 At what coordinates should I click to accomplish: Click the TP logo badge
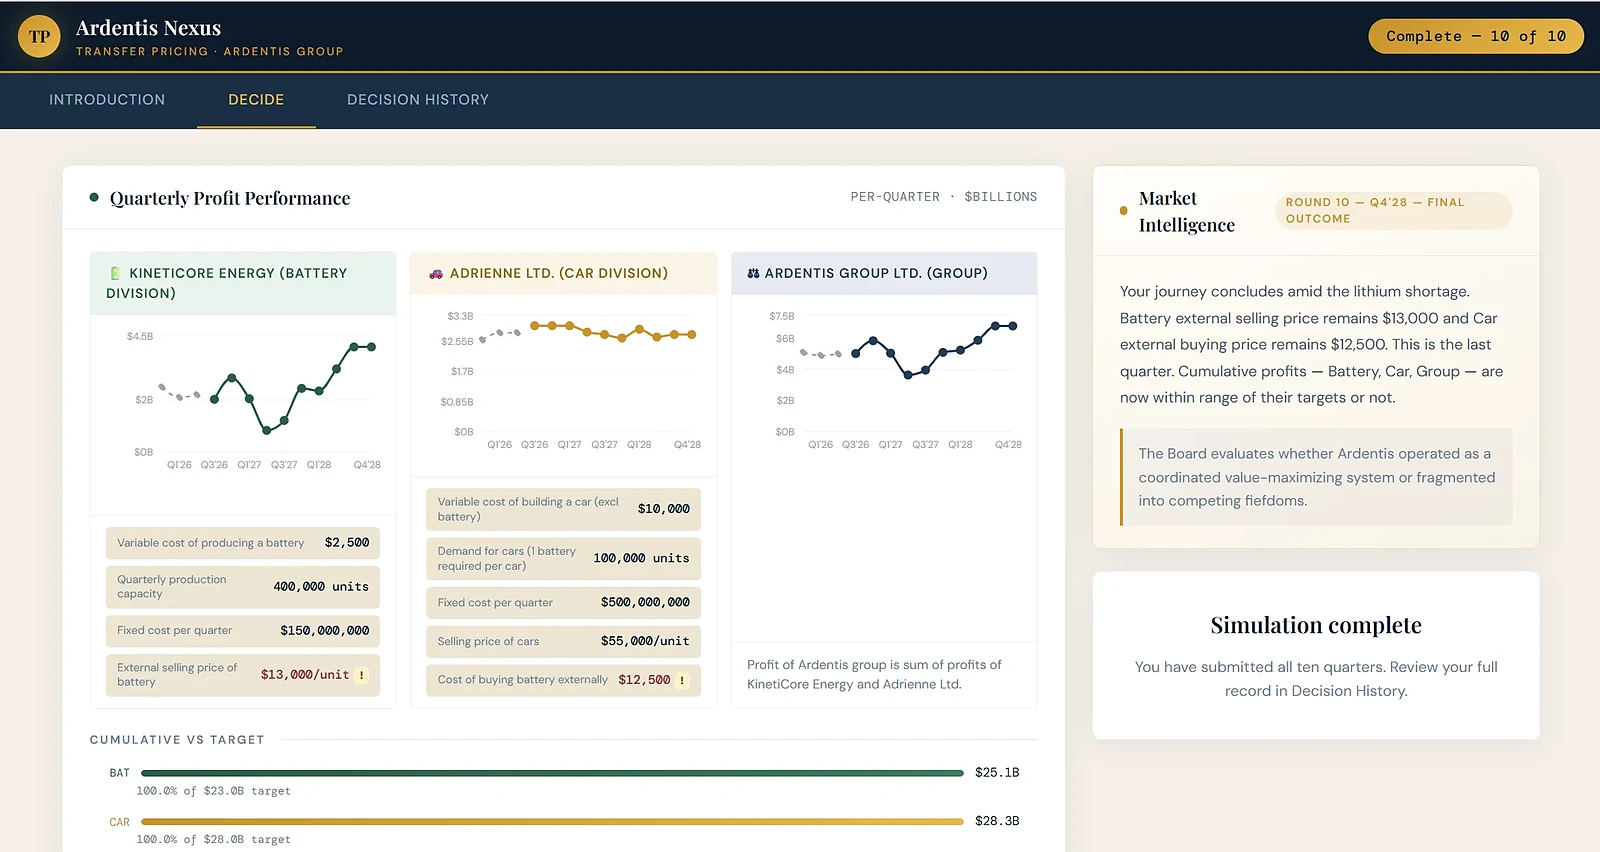click(x=39, y=37)
